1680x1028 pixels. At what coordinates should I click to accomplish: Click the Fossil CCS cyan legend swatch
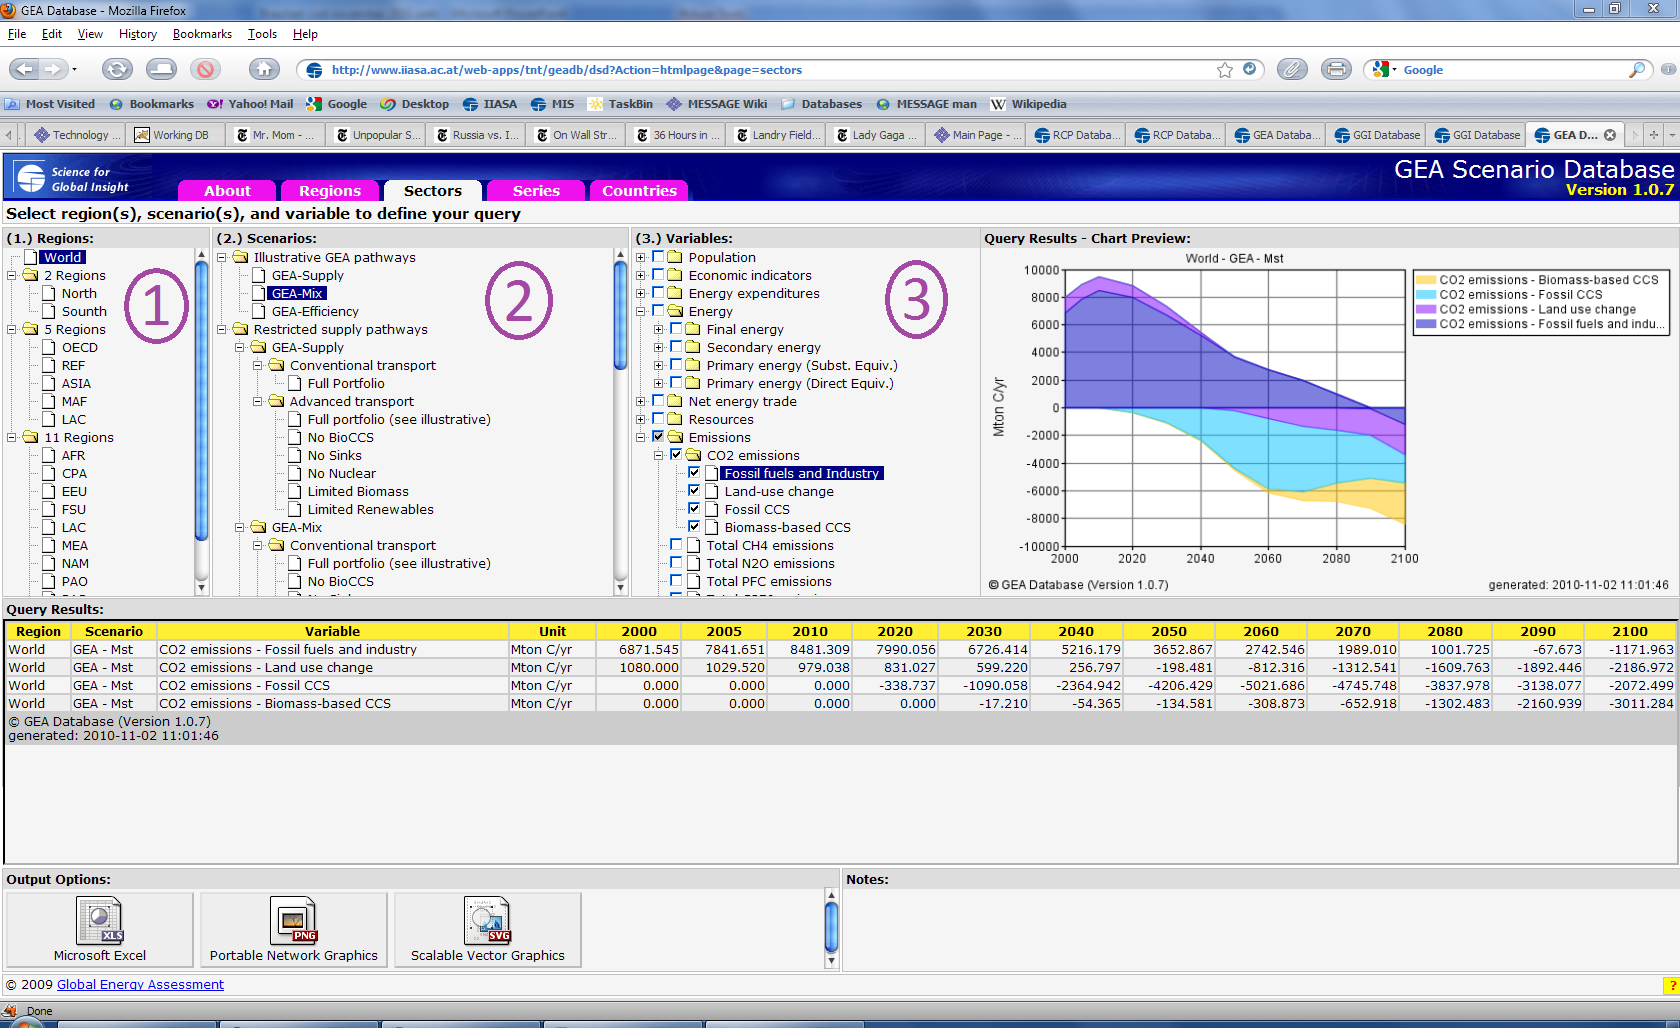tap(1426, 294)
